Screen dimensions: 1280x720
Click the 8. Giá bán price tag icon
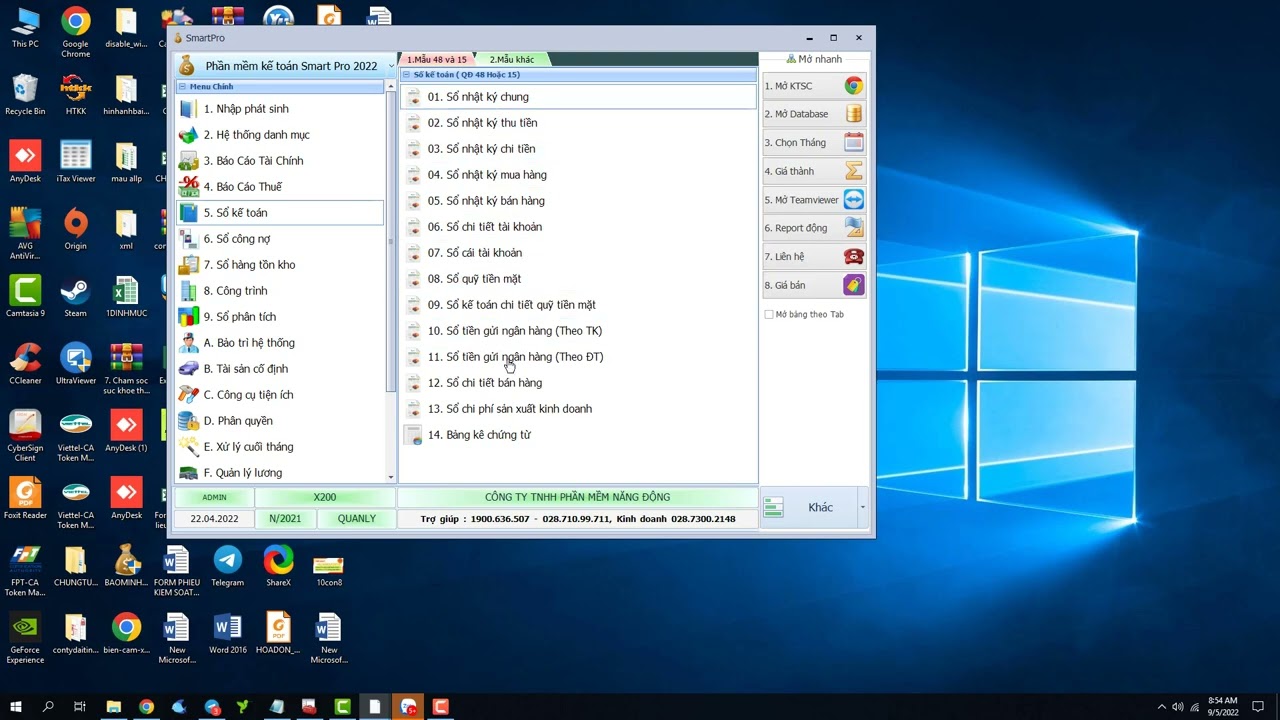pyautogui.click(x=853, y=285)
